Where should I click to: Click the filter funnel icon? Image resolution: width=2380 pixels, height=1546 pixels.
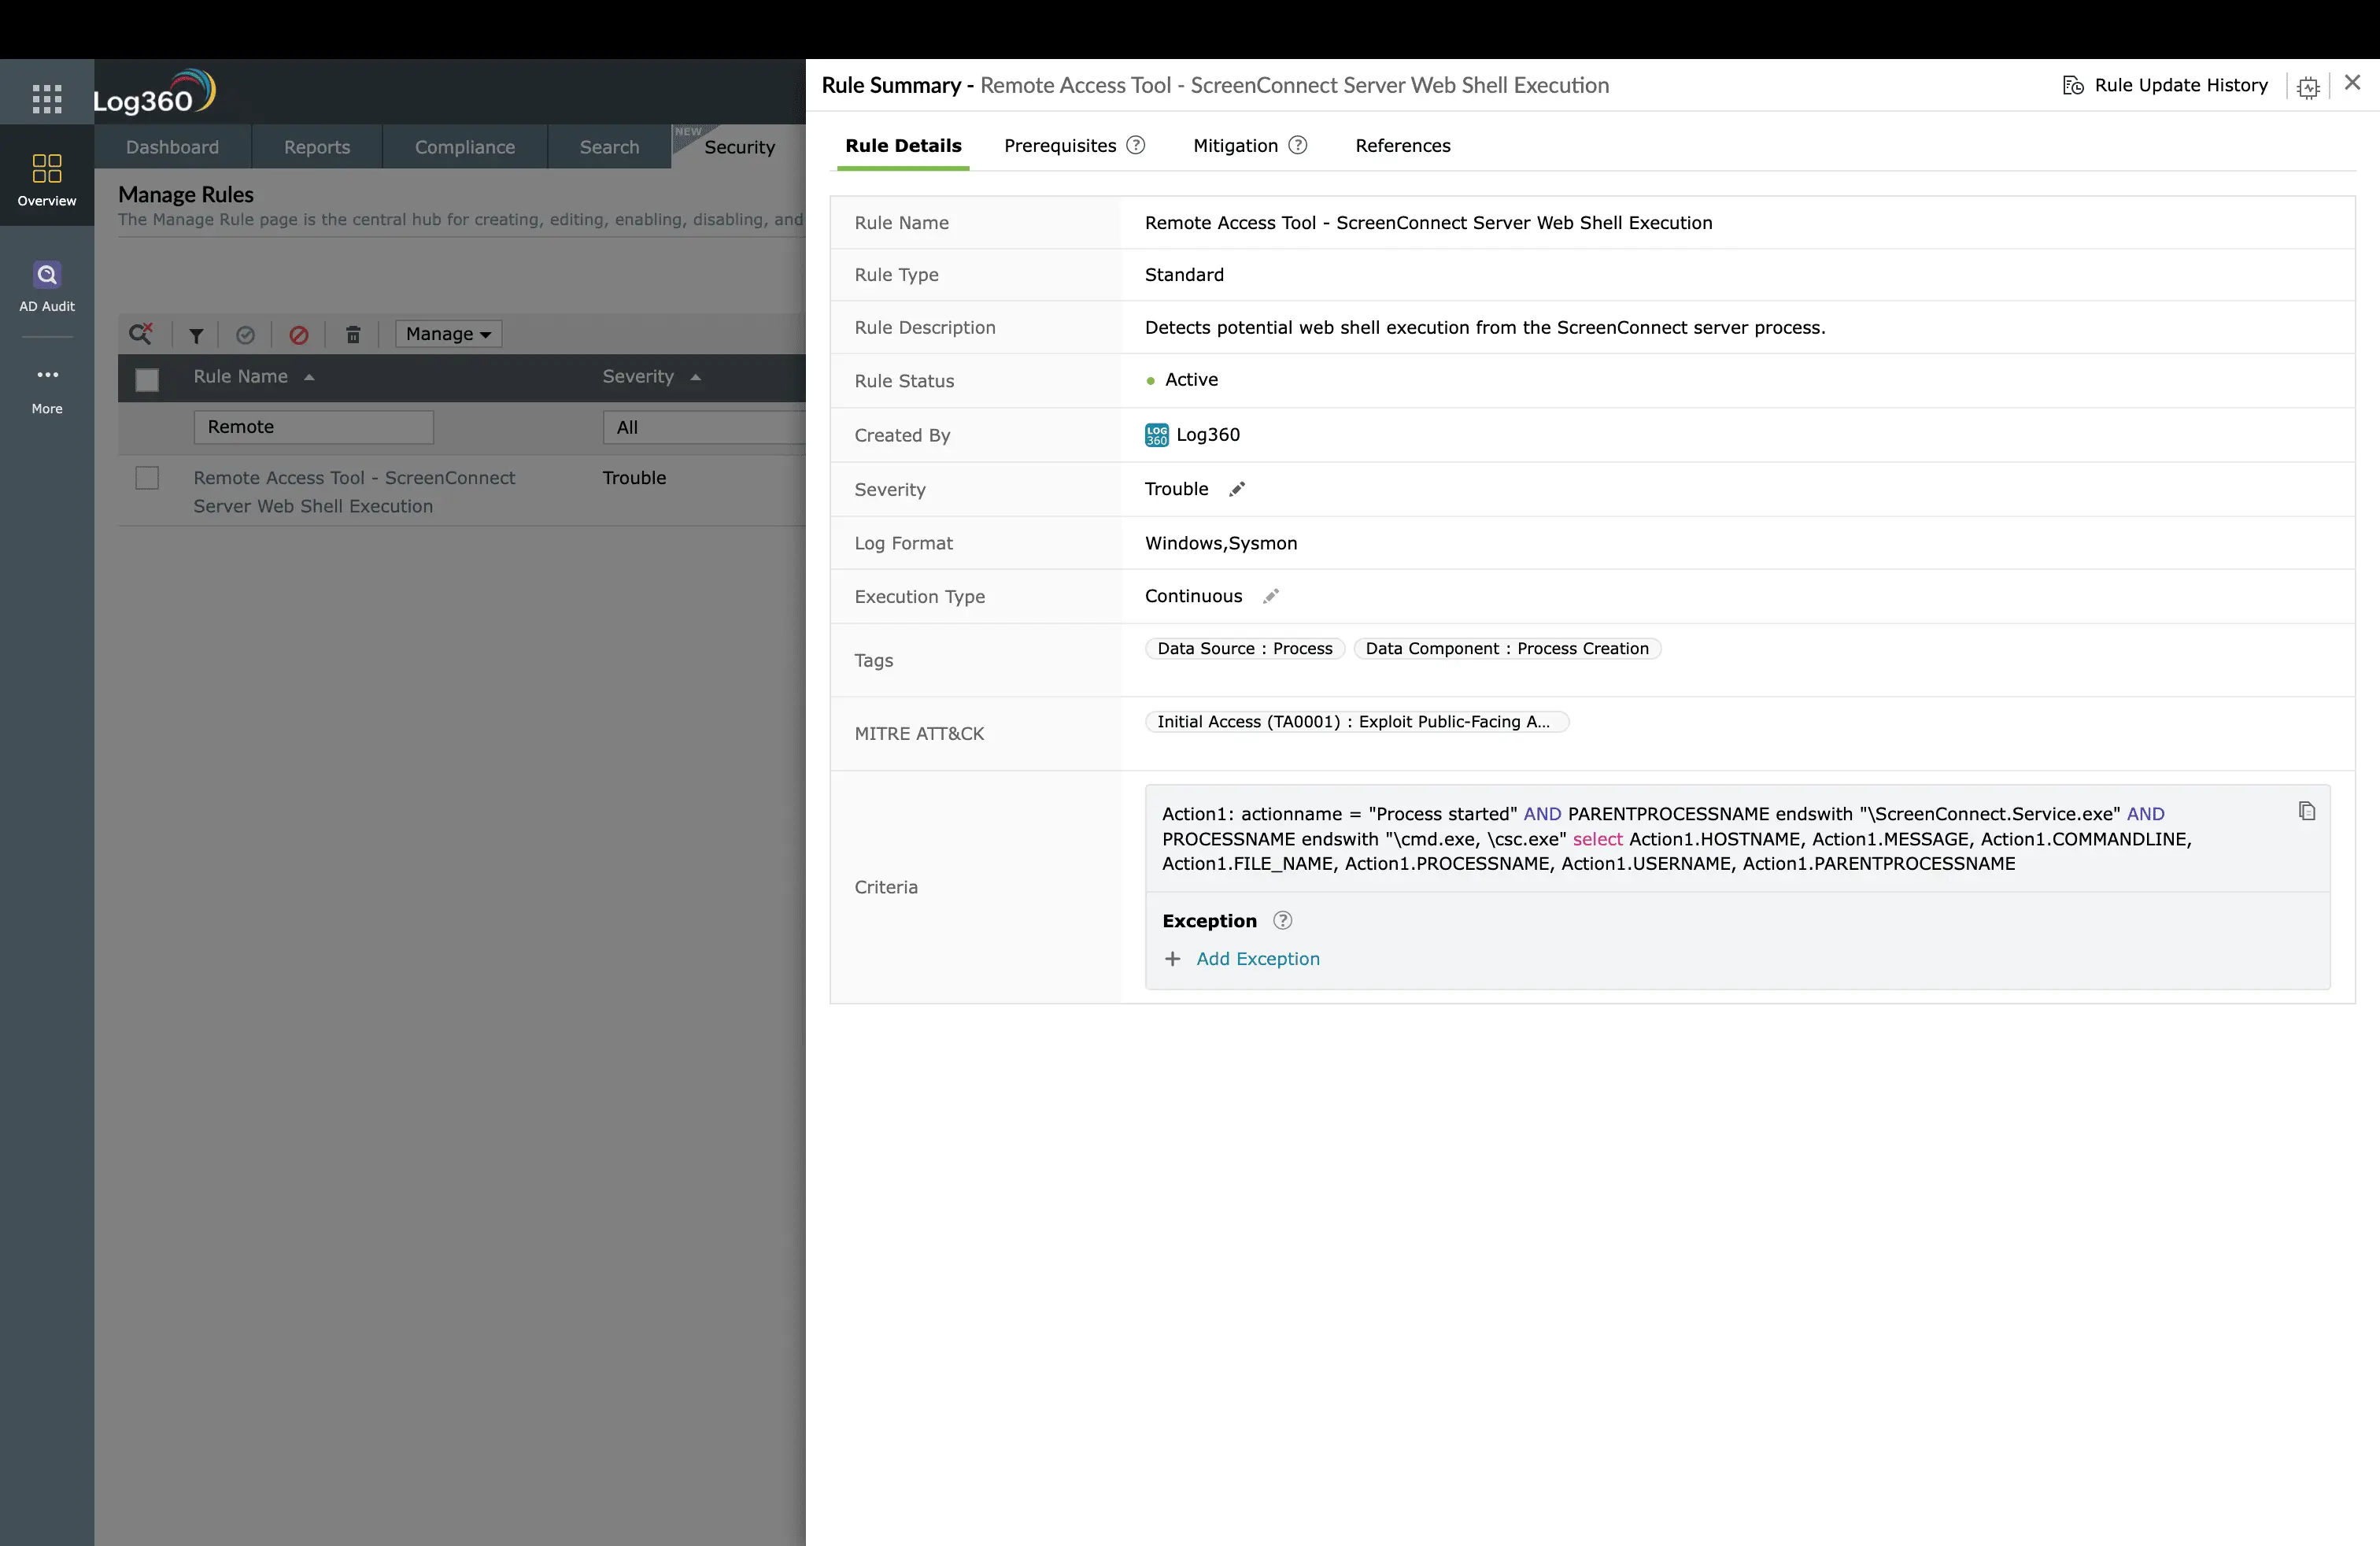click(x=196, y=335)
